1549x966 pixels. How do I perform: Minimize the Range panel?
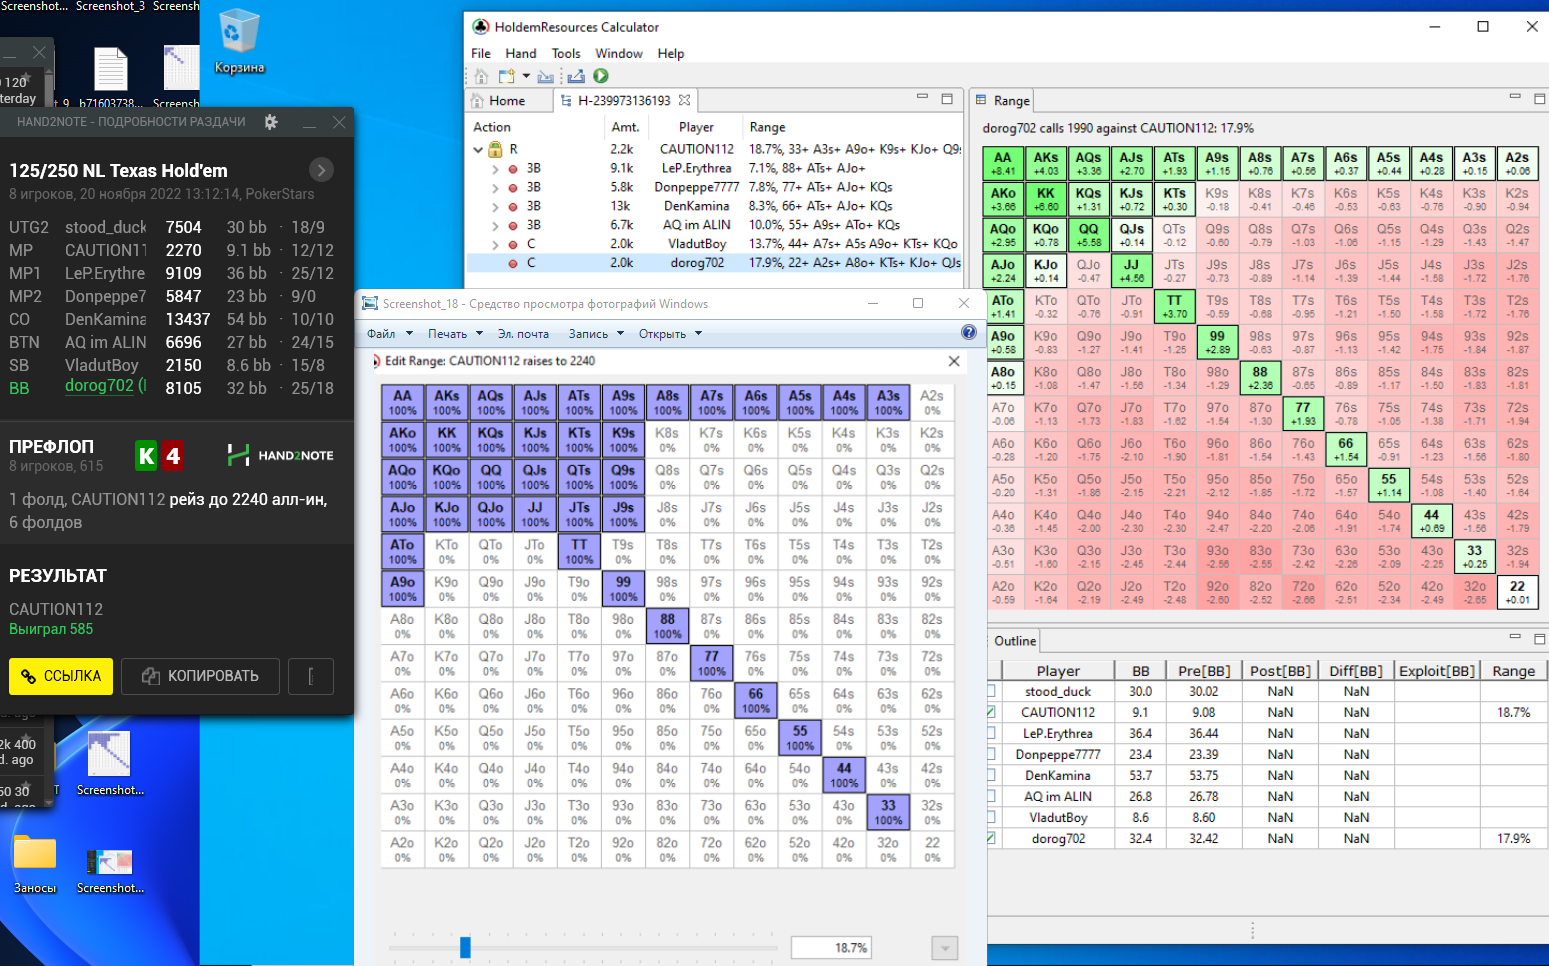pos(1515,97)
